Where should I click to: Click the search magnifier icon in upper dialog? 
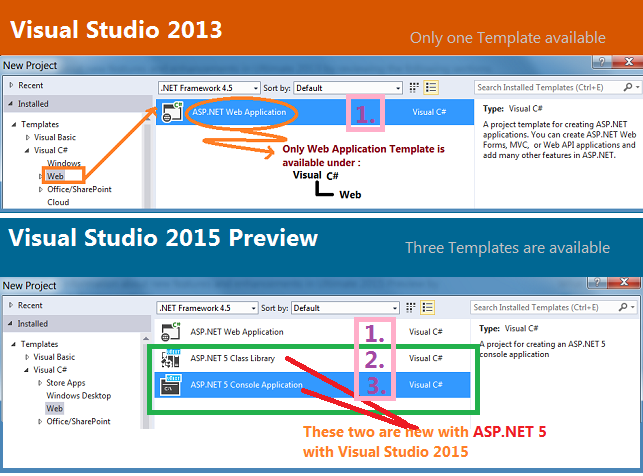click(x=628, y=87)
